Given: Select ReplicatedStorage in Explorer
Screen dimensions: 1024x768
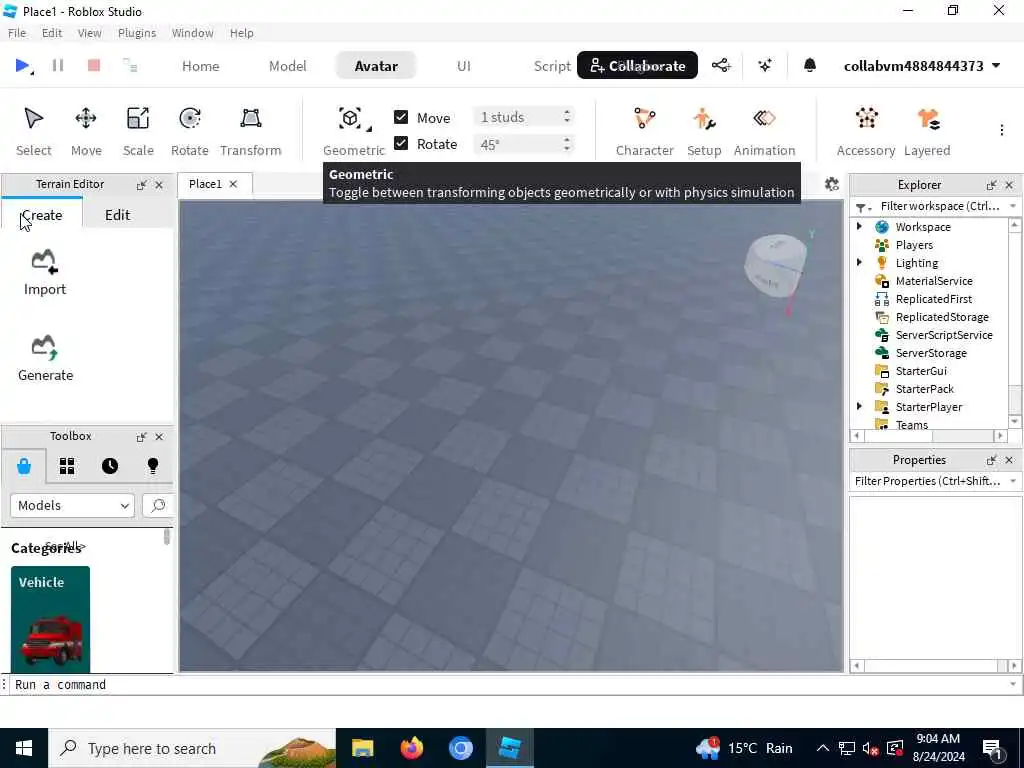Looking at the screenshot, I should pos(942,317).
